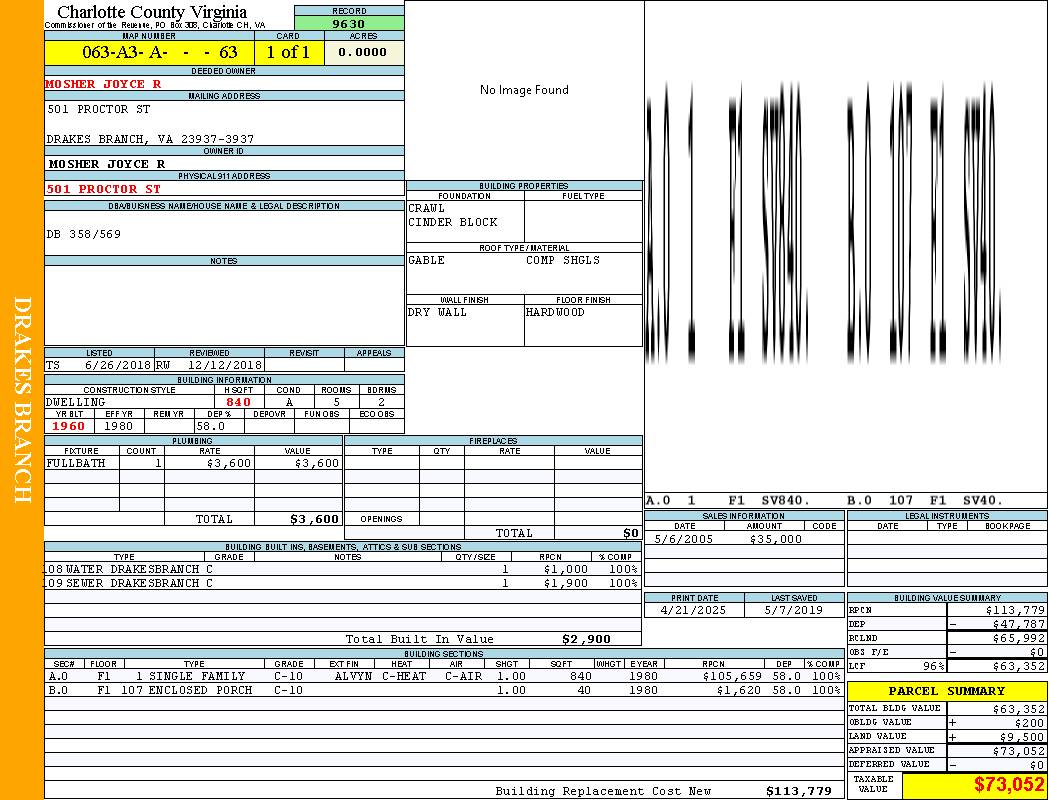This screenshot has width=1050, height=800.
Task: Click 1 SINGLE FAMILY section type
Action: [190, 676]
